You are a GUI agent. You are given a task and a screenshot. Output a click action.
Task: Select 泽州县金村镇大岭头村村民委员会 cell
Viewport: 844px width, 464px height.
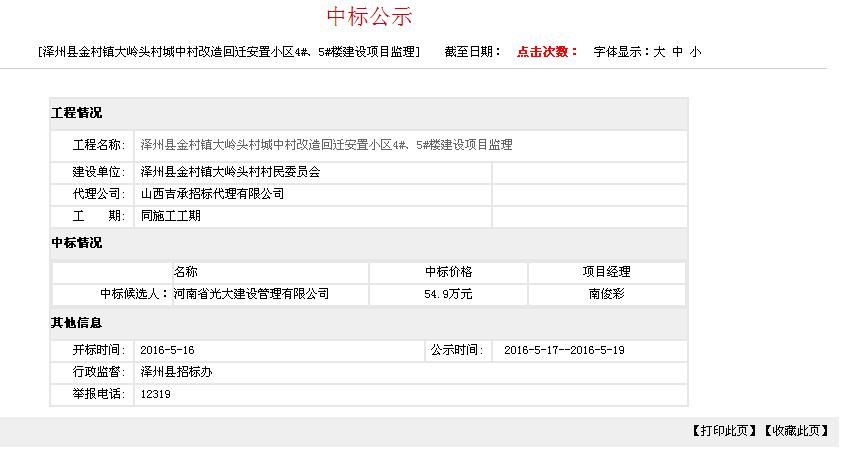[230, 172]
